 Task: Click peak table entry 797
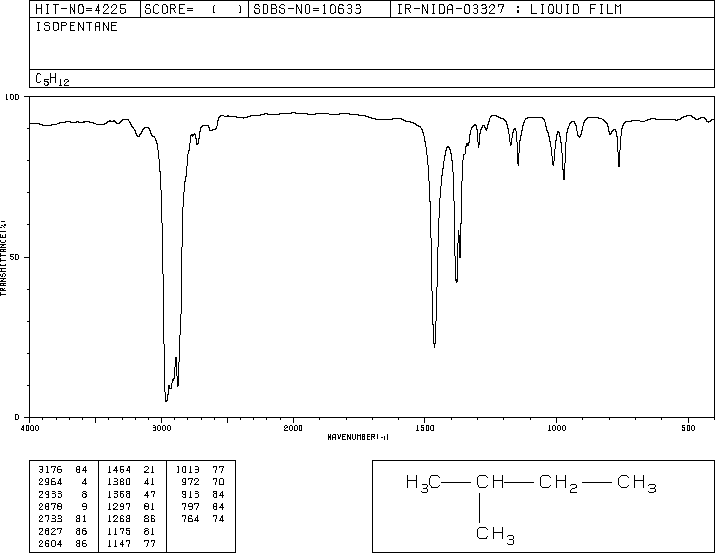click(x=190, y=506)
